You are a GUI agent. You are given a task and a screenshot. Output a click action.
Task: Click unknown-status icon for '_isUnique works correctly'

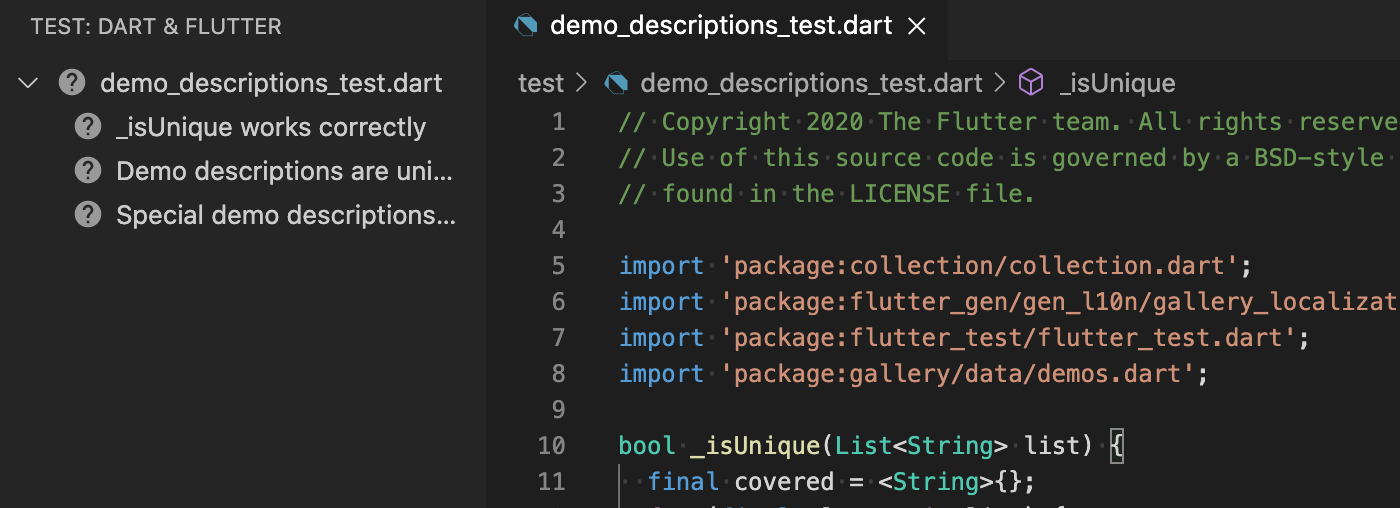coord(88,127)
